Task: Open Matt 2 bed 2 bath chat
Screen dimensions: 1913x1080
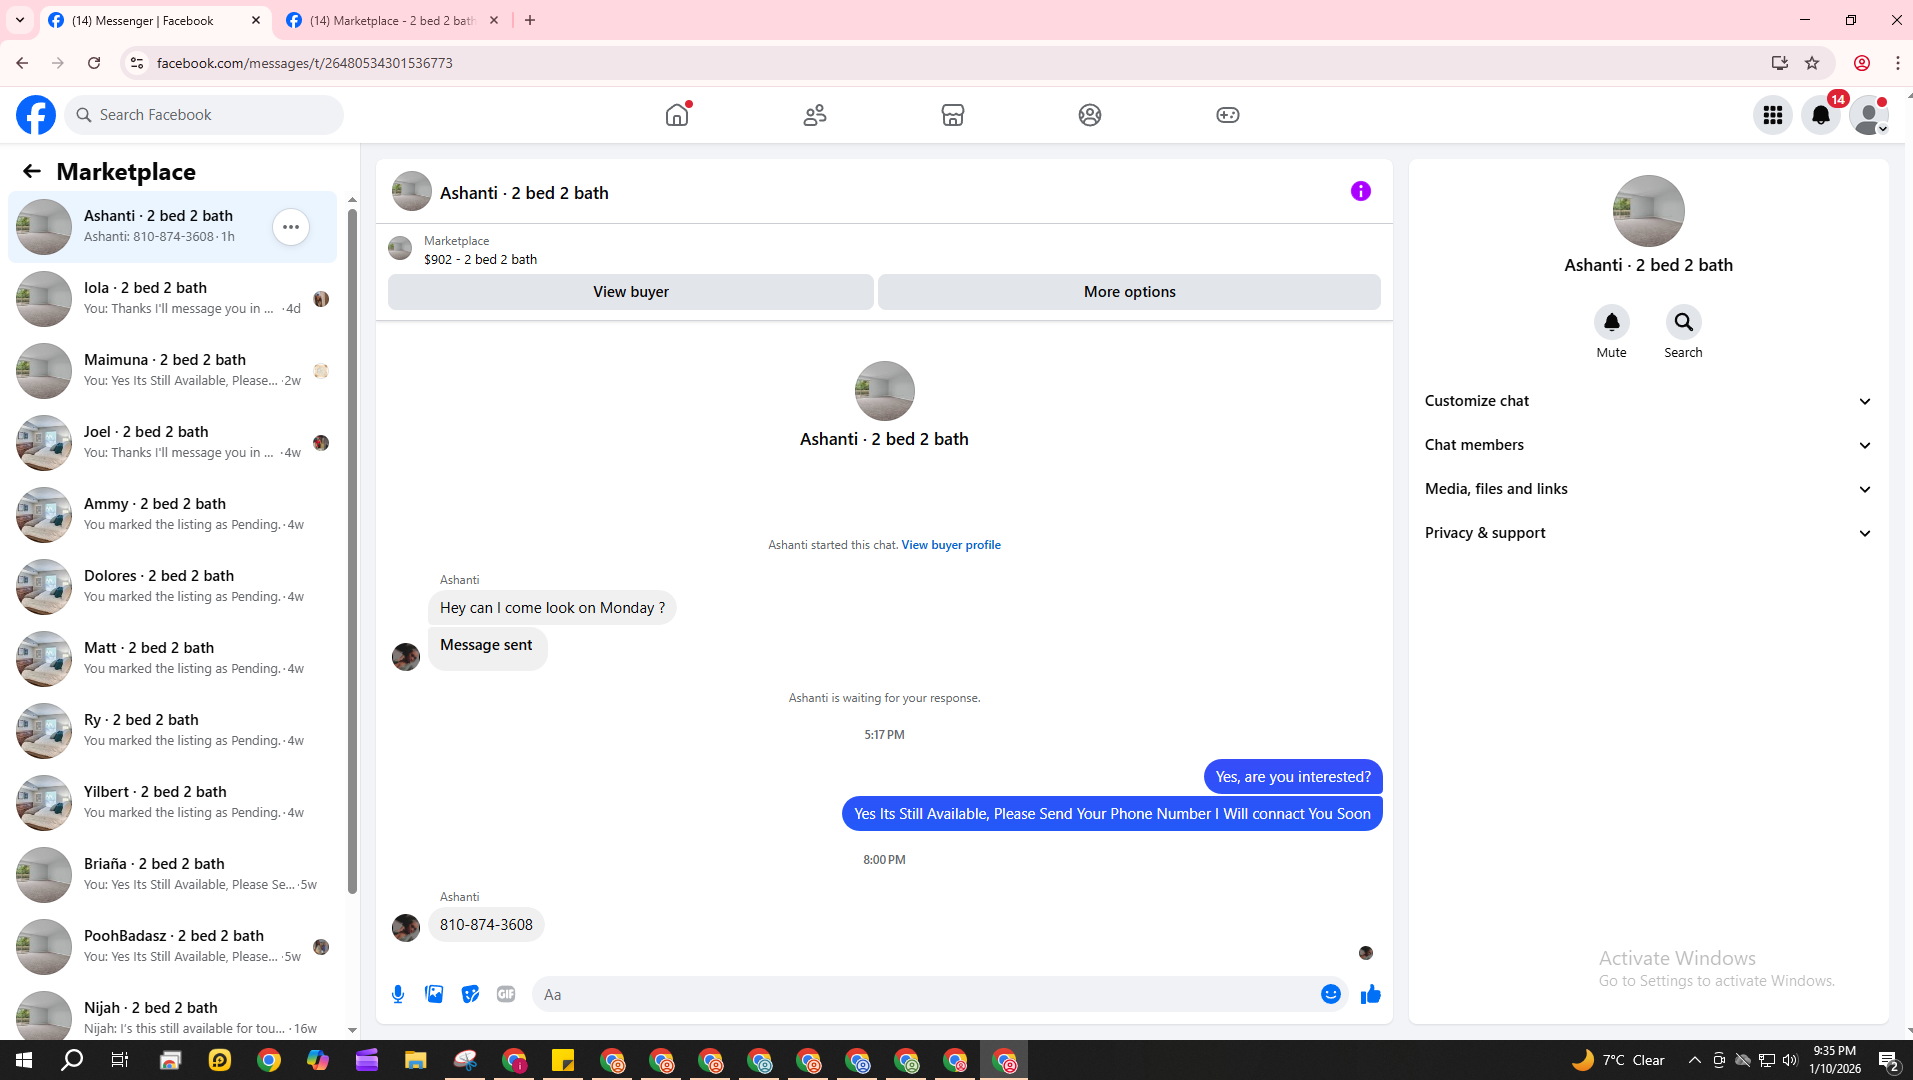Action: pyautogui.click(x=172, y=659)
